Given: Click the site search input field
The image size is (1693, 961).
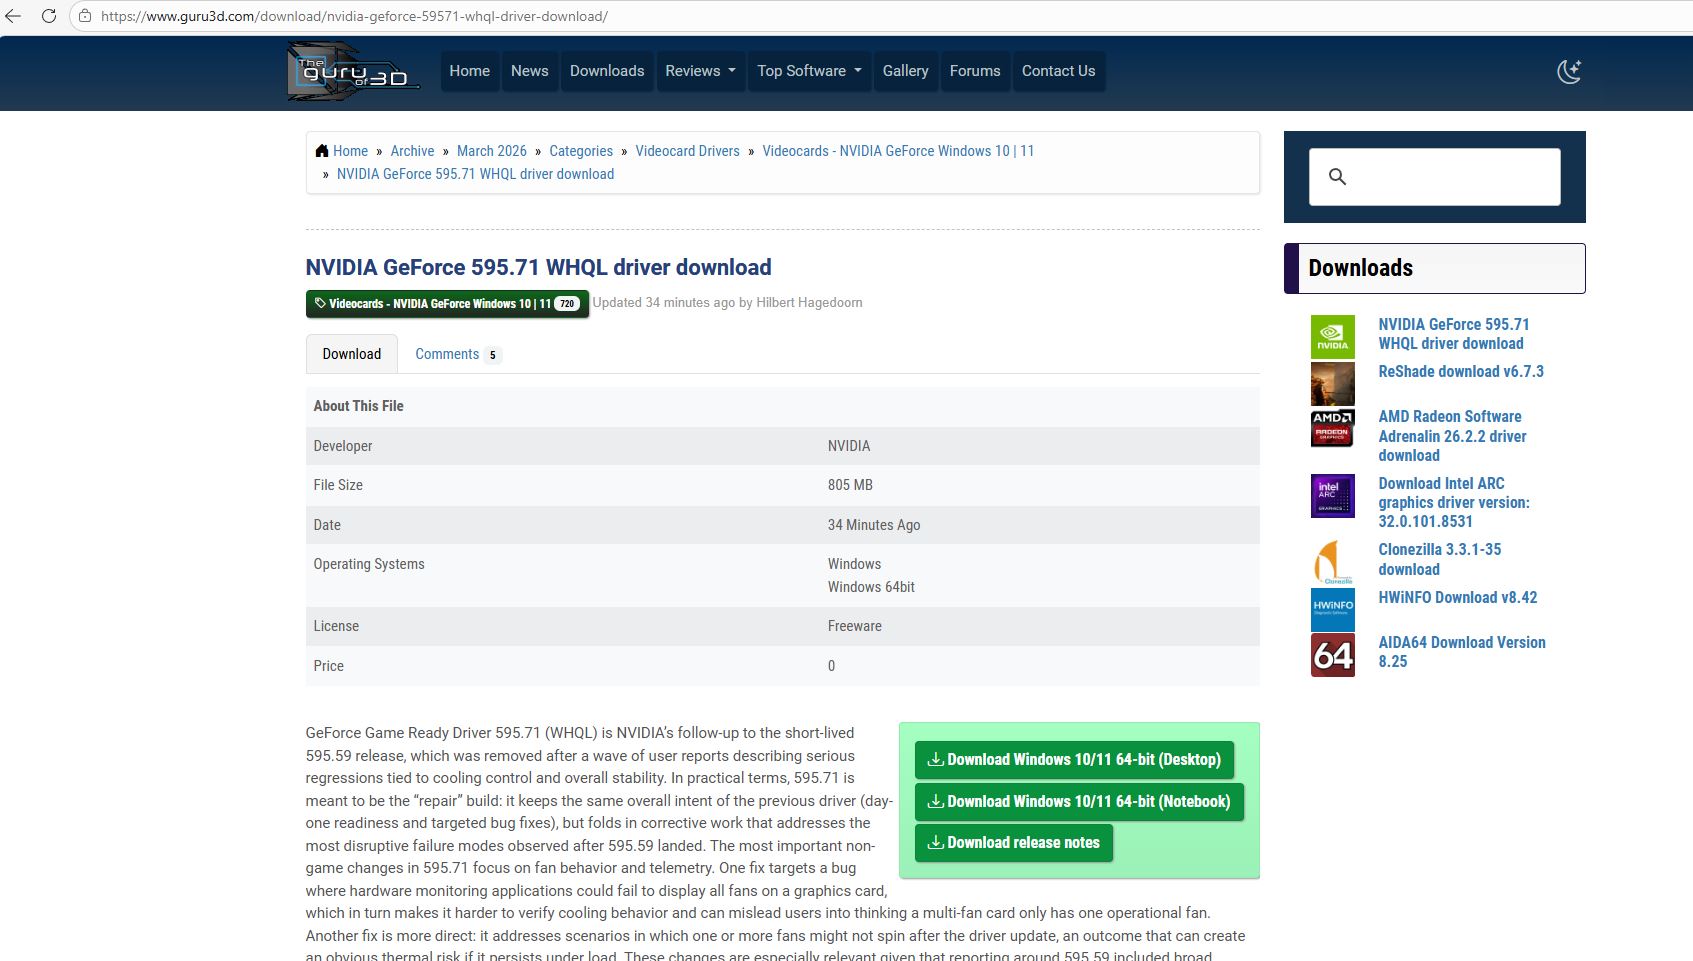Looking at the screenshot, I should pos(1434,177).
